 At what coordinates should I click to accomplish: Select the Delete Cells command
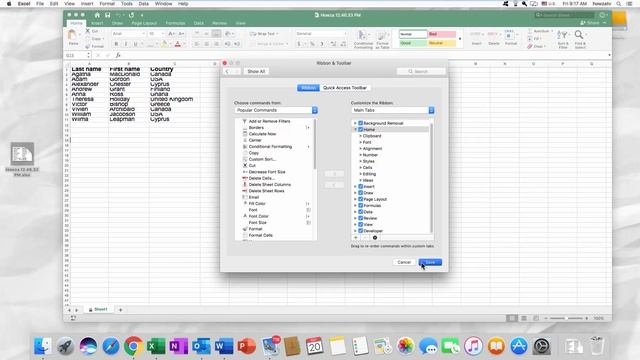(x=261, y=178)
